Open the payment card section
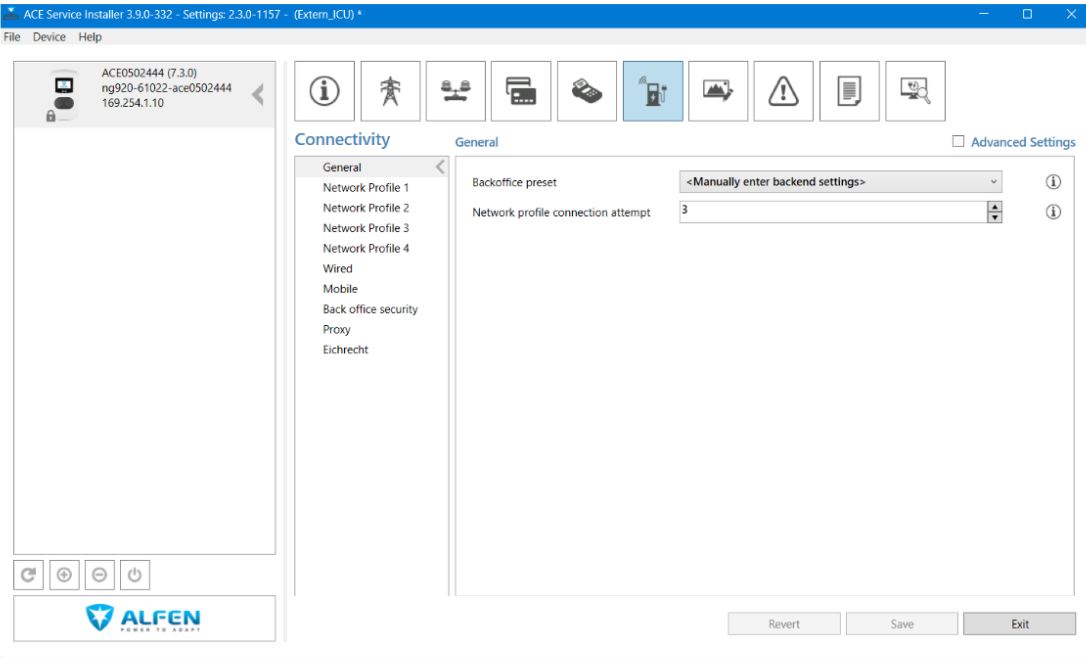Image resolution: width=1086 pixels, height=658 pixels. click(521, 91)
